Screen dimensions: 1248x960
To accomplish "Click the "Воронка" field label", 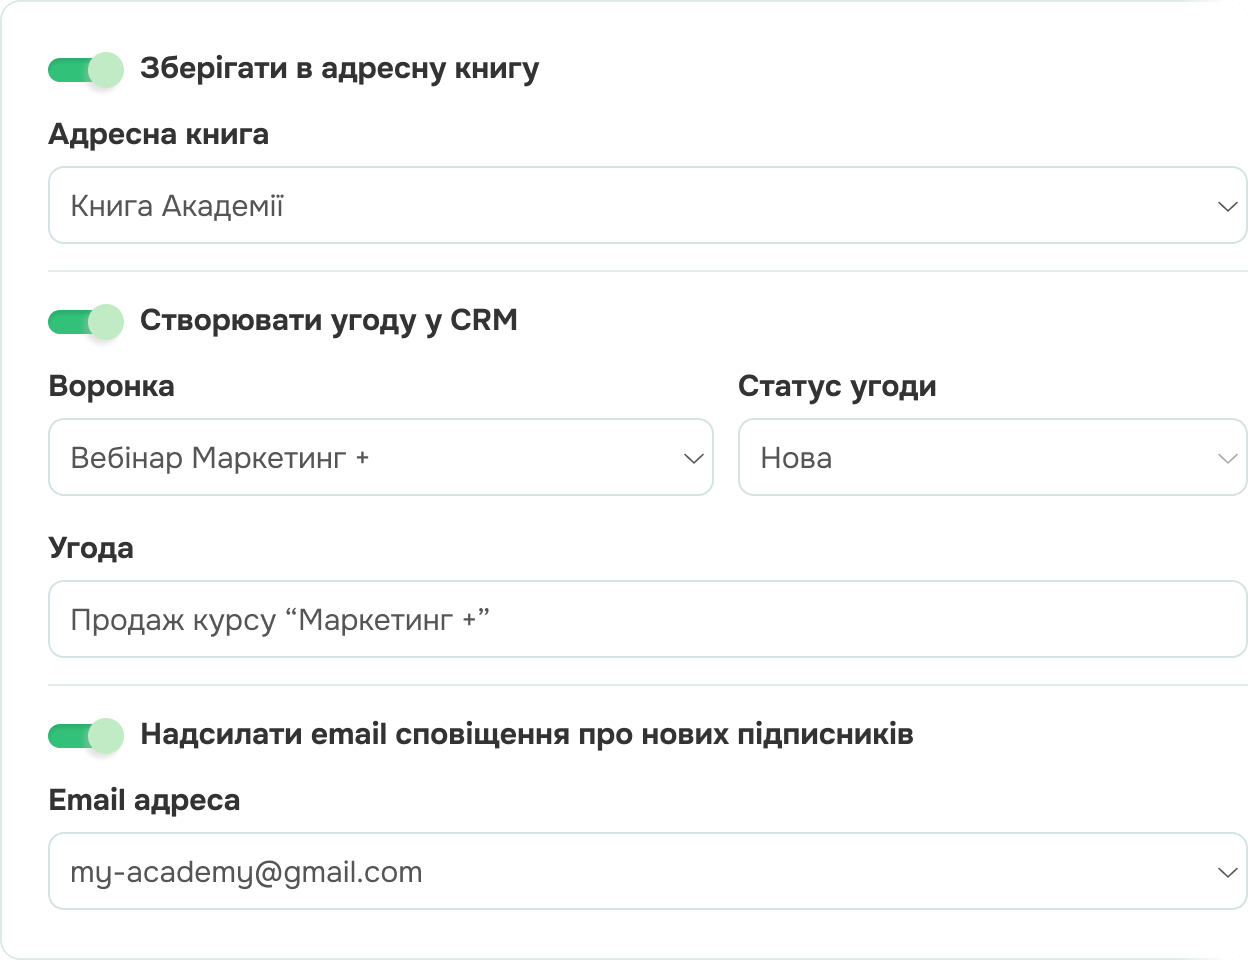I will (x=111, y=386).
